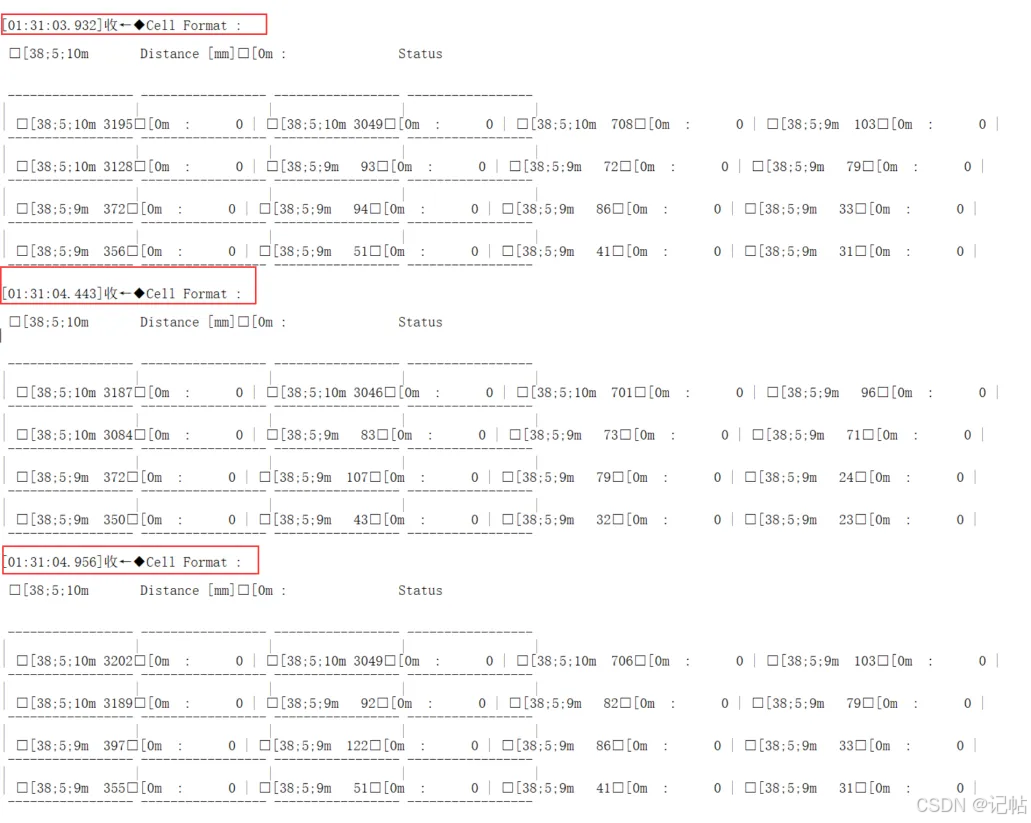Click the distance value 3128
Viewport: 1031px width, 823px height.
click(118, 166)
